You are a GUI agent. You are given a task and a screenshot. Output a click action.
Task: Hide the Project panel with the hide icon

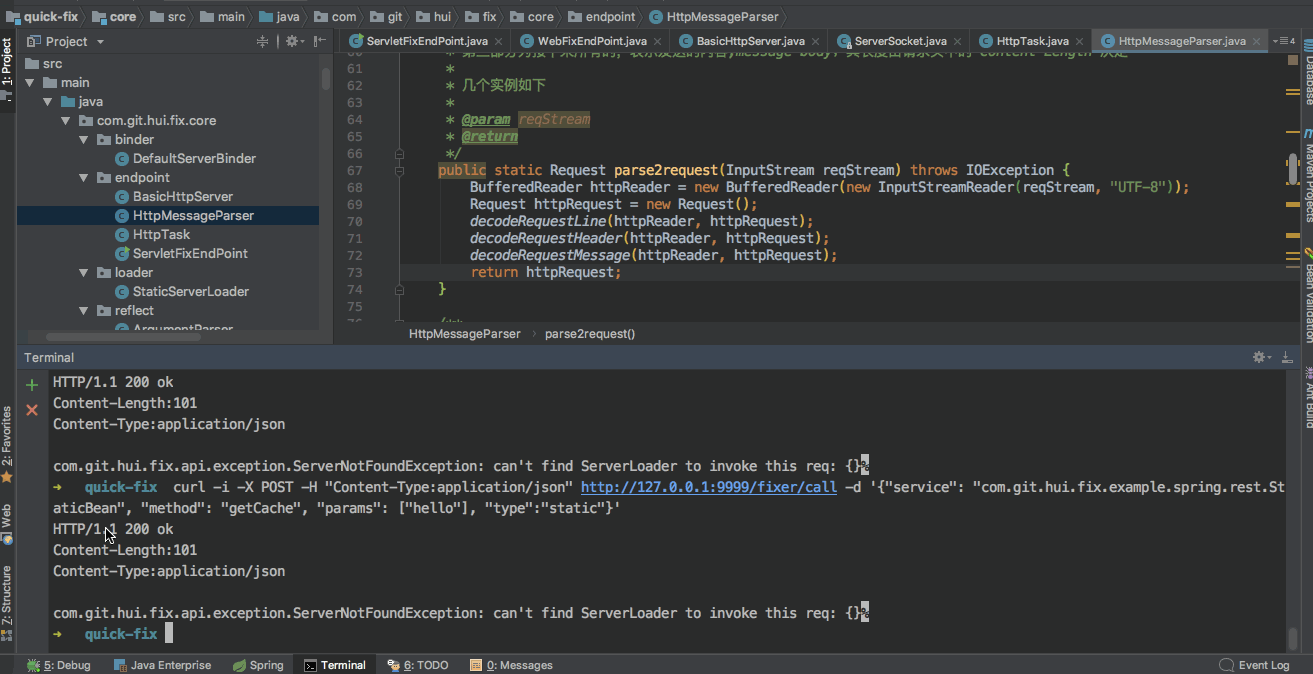[319, 41]
